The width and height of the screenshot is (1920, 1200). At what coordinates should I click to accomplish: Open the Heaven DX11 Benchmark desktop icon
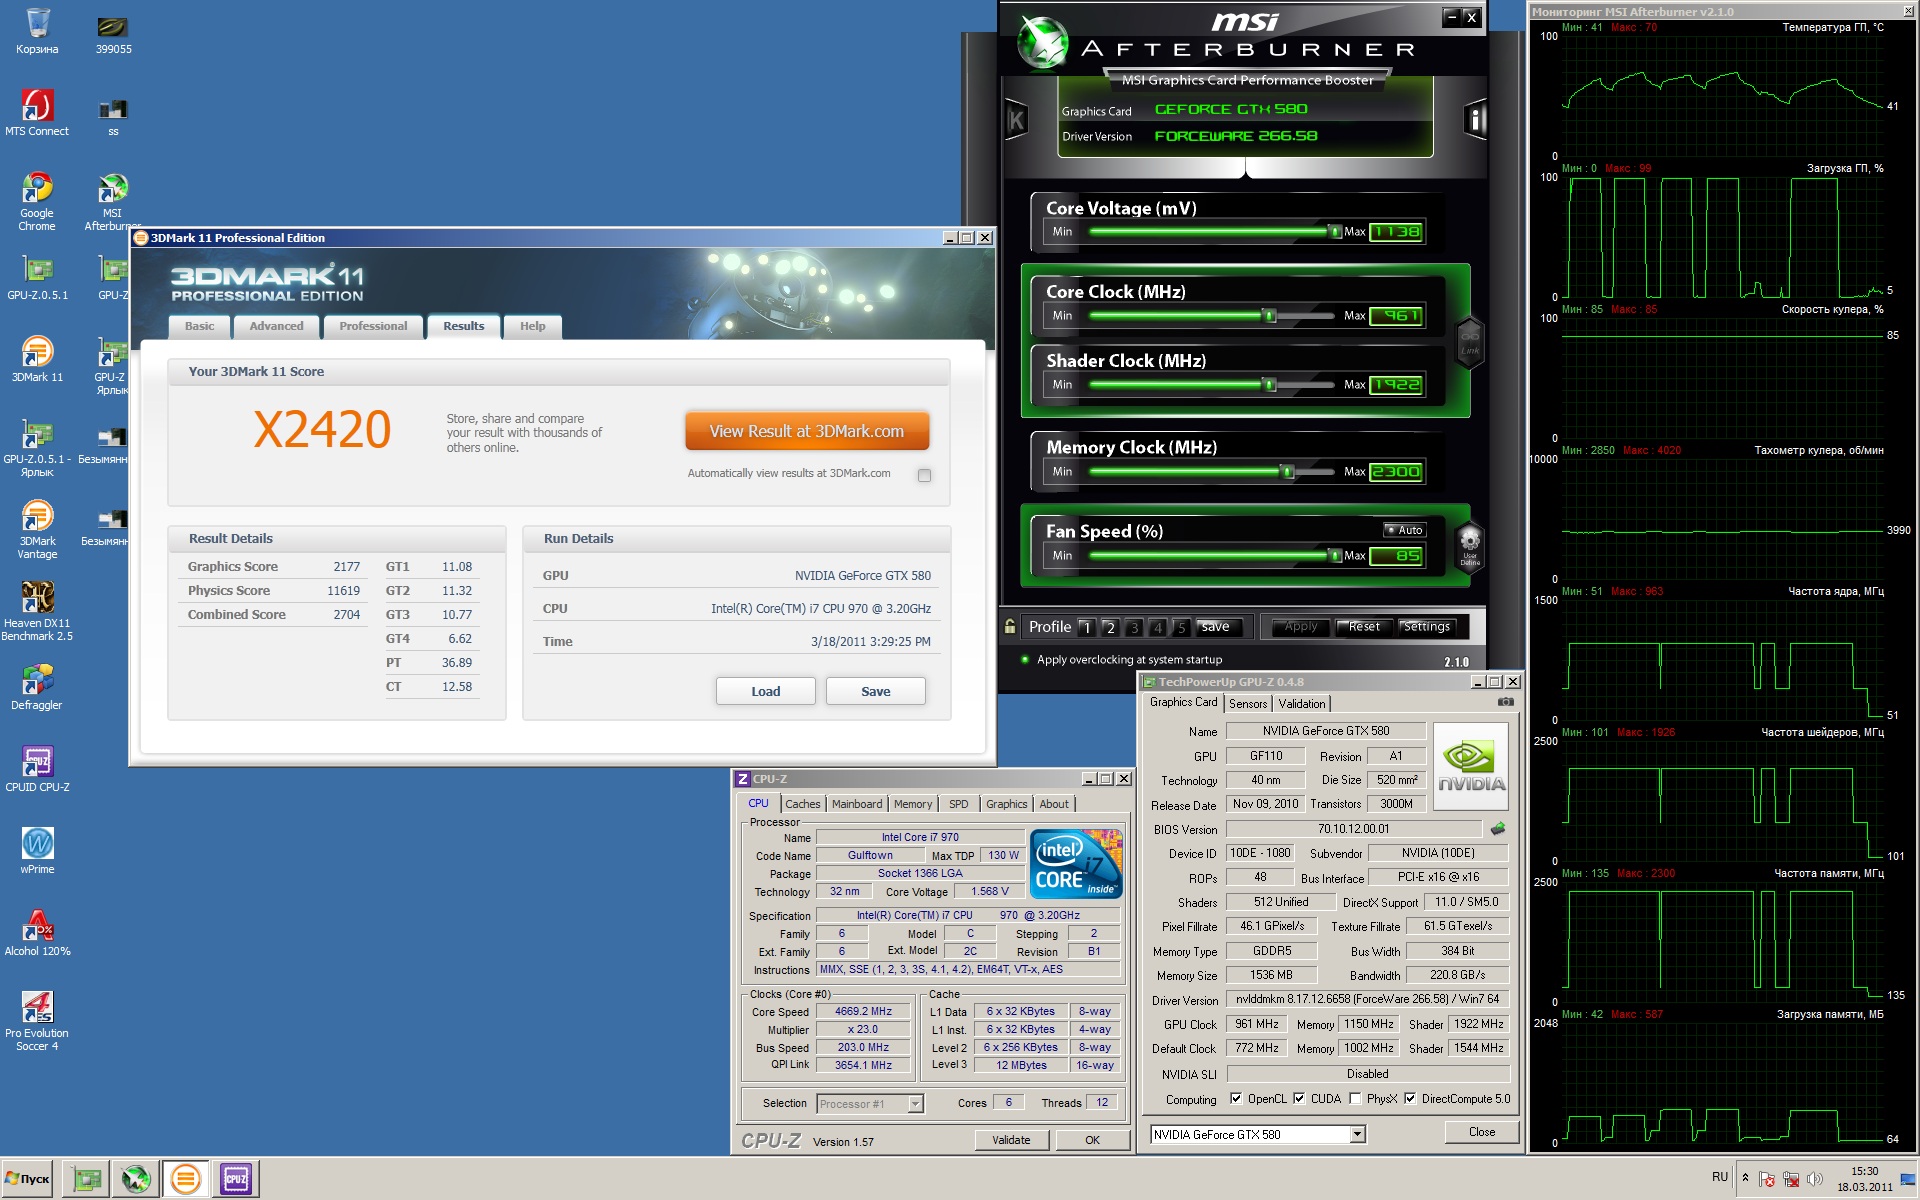click(x=37, y=598)
